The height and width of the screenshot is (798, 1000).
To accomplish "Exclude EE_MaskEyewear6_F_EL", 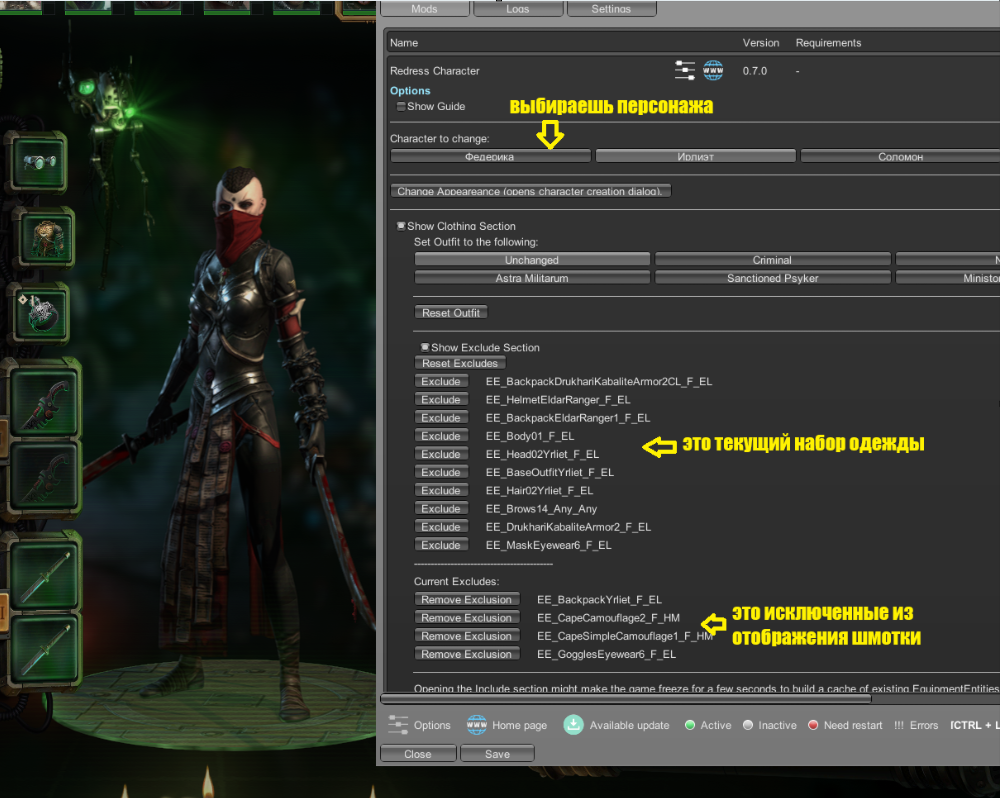I will pyautogui.click(x=441, y=545).
